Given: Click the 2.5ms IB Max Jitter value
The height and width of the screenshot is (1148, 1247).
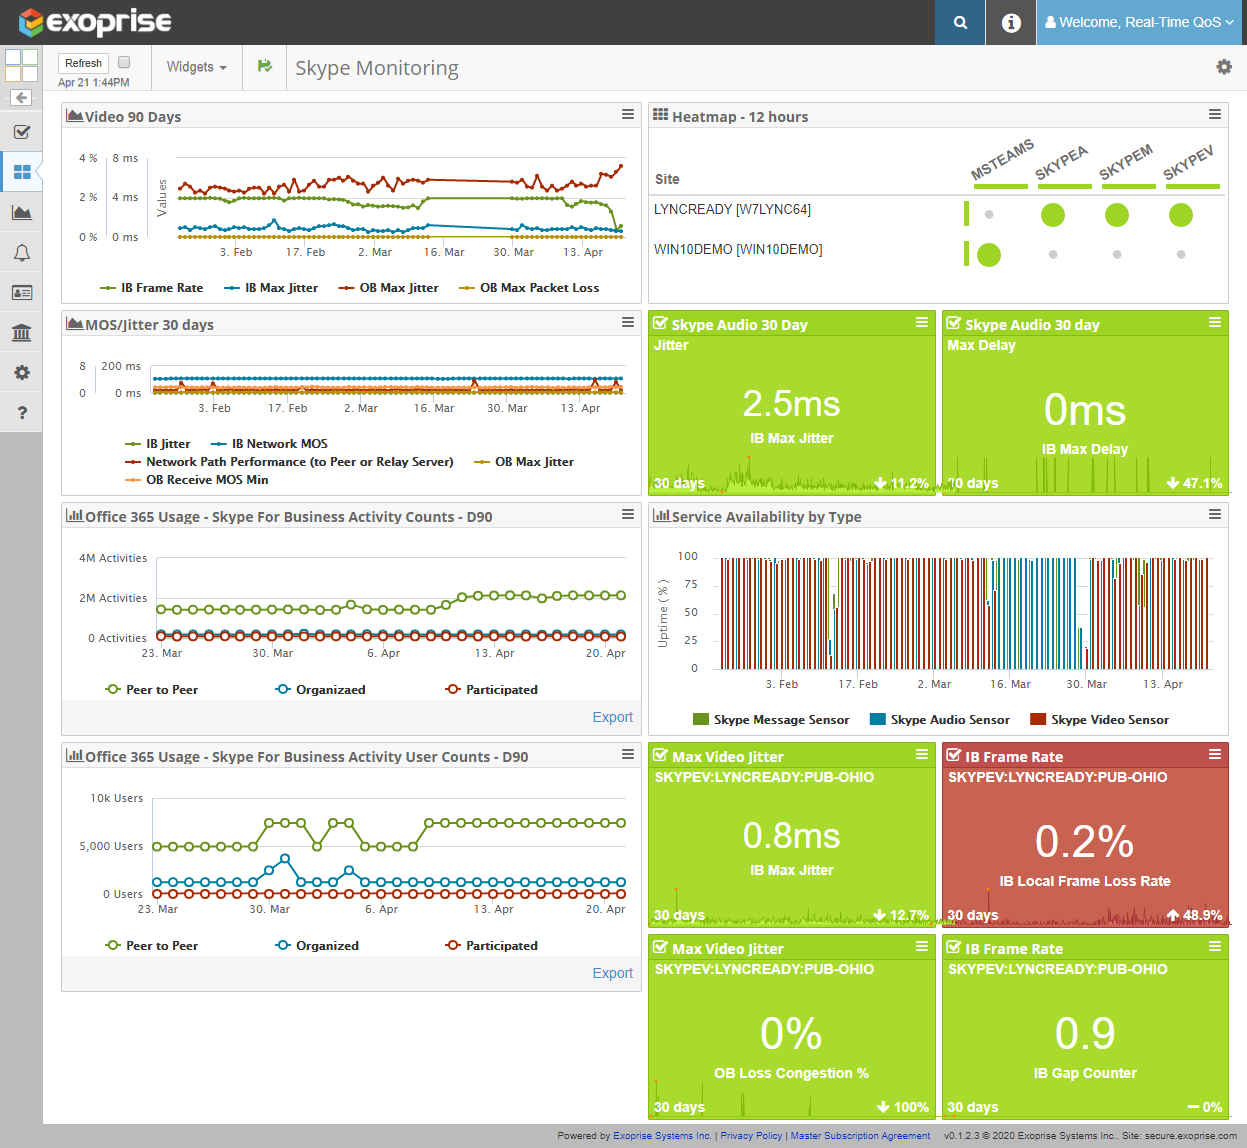Looking at the screenshot, I should [791, 404].
